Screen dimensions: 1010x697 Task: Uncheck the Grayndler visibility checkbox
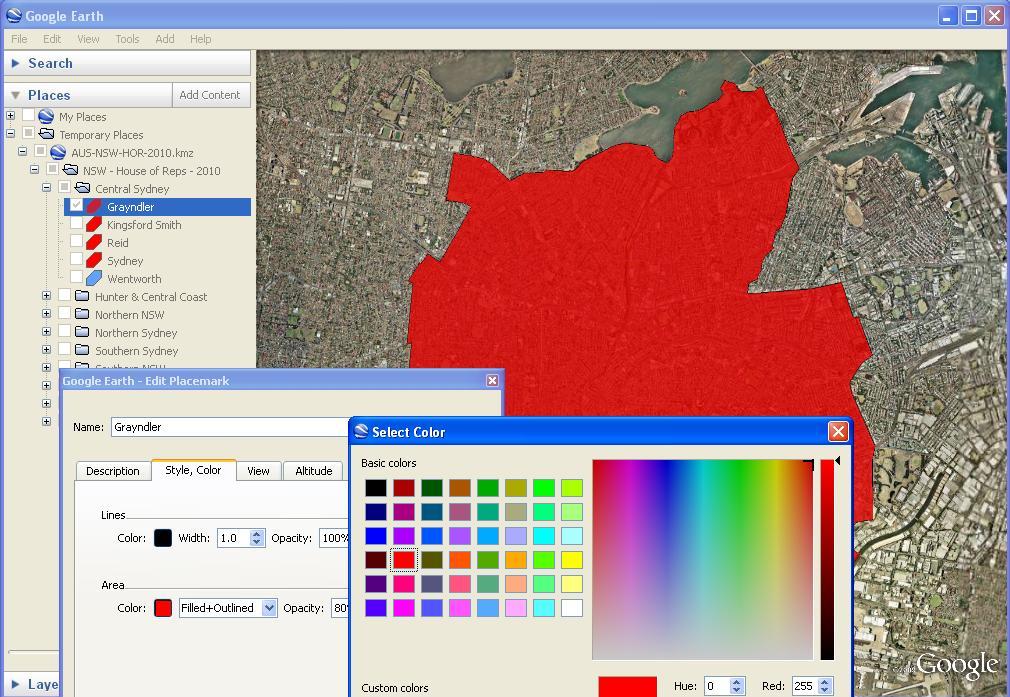pyautogui.click(x=76, y=205)
